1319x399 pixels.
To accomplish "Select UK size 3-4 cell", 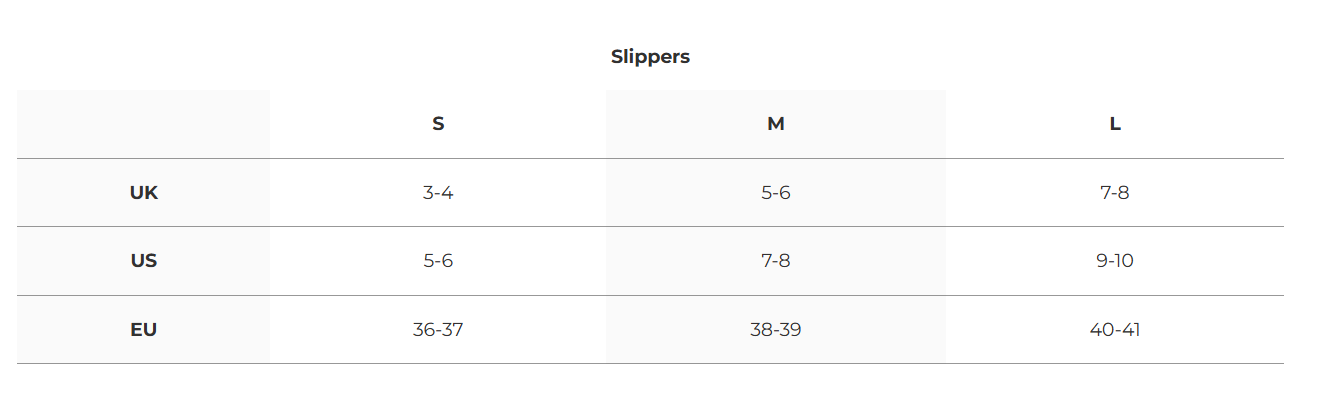I will pos(438,193).
